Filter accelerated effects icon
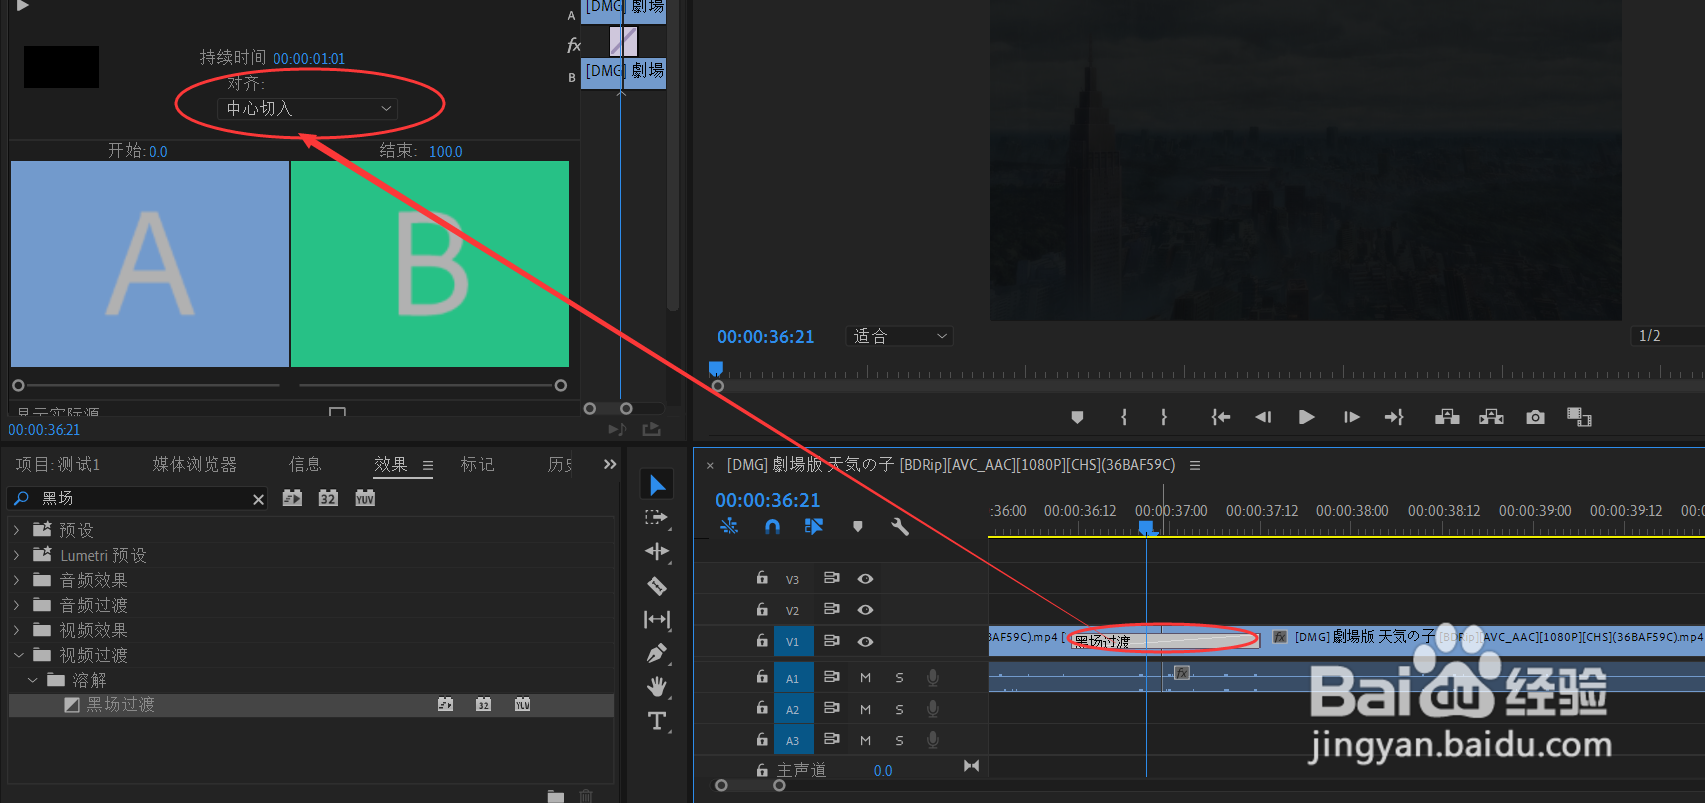The width and height of the screenshot is (1705, 803). [292, 498]
